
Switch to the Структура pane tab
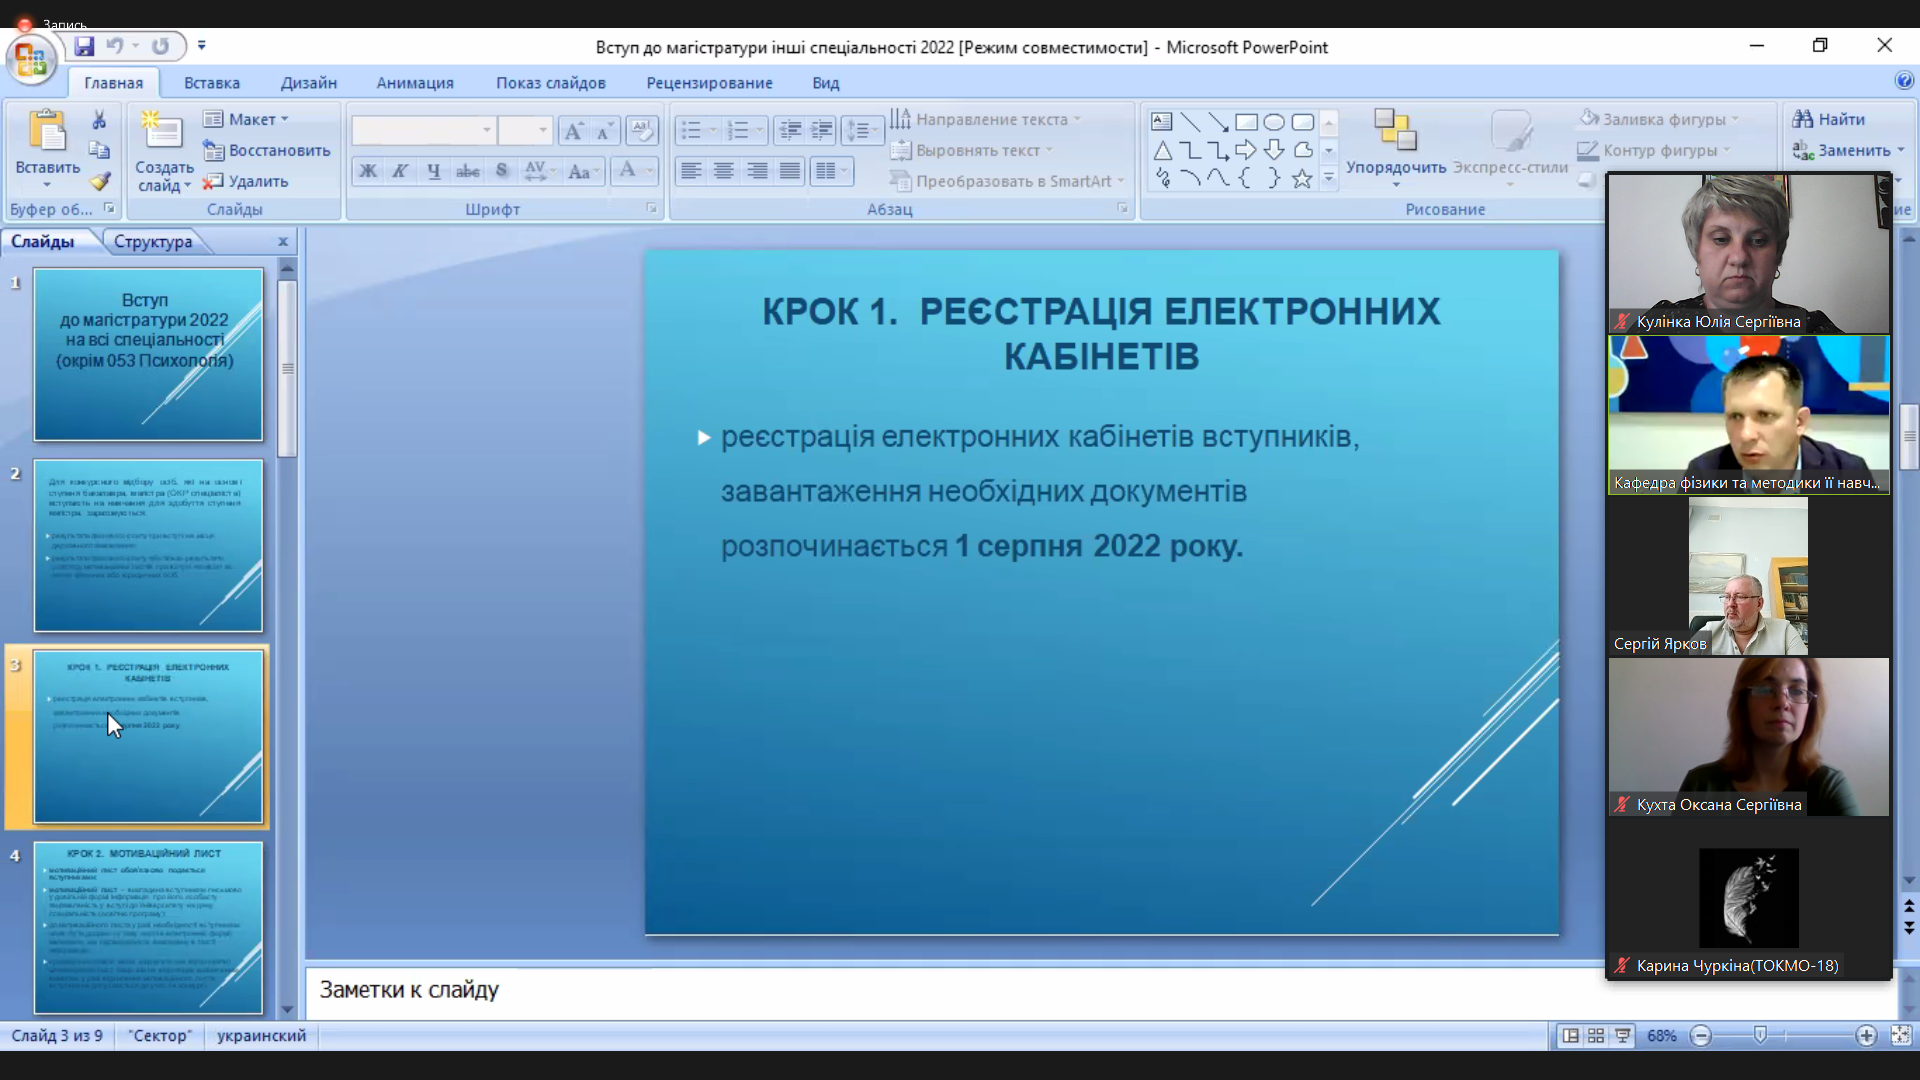coord(153,241)
